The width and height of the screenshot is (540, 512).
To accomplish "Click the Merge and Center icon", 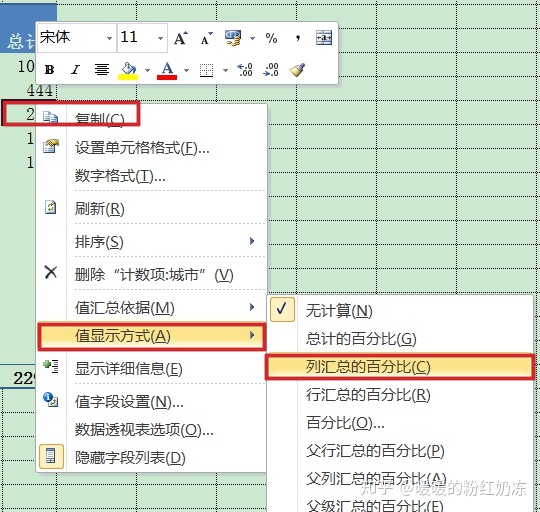I will point(324,38).
